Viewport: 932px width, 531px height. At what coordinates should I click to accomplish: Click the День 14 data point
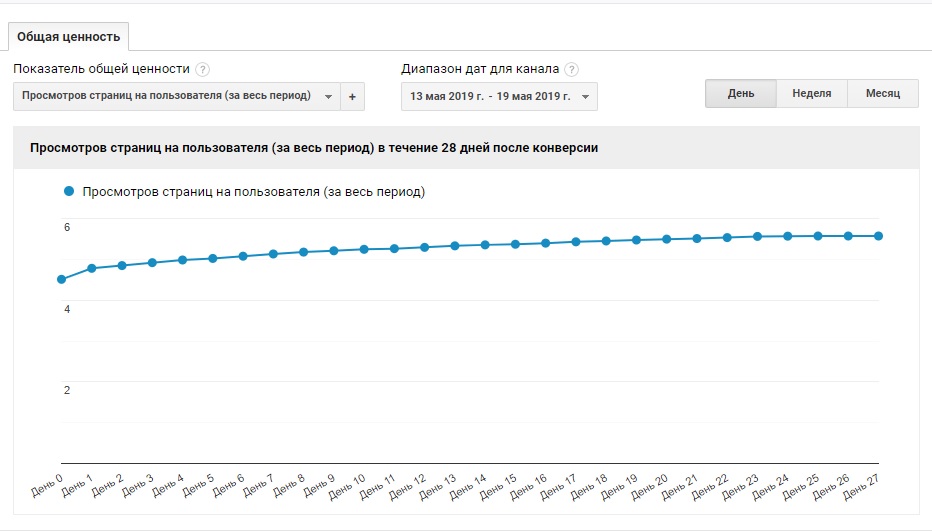(x=485, y=245)
